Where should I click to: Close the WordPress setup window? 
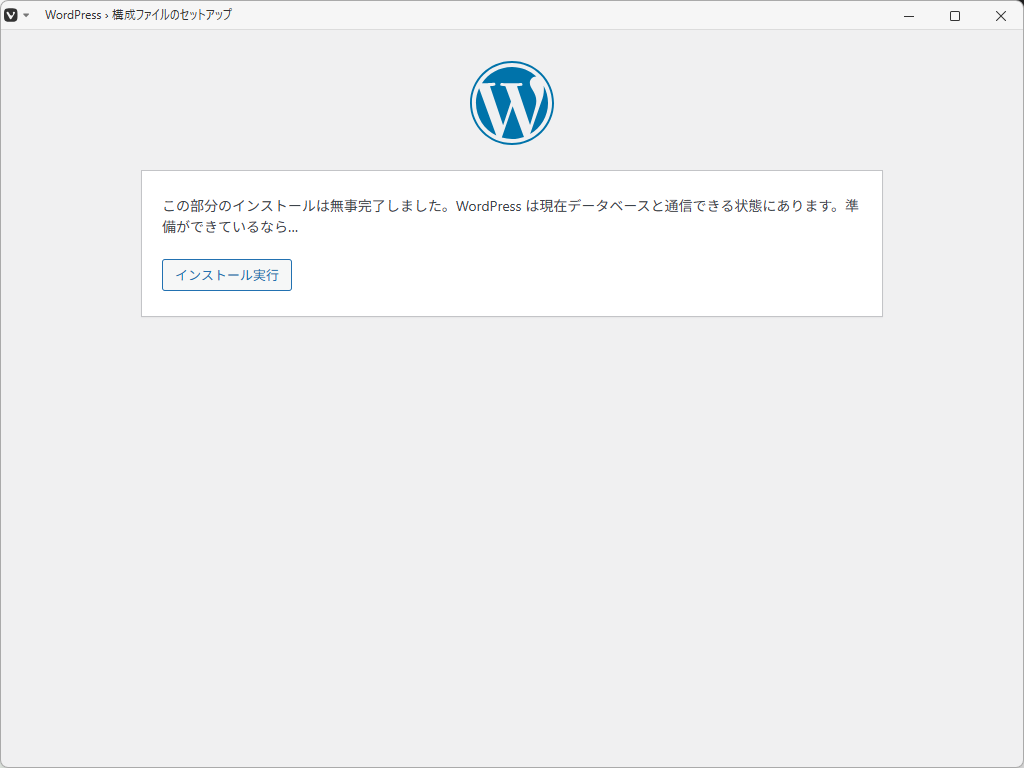(1000, 16)
